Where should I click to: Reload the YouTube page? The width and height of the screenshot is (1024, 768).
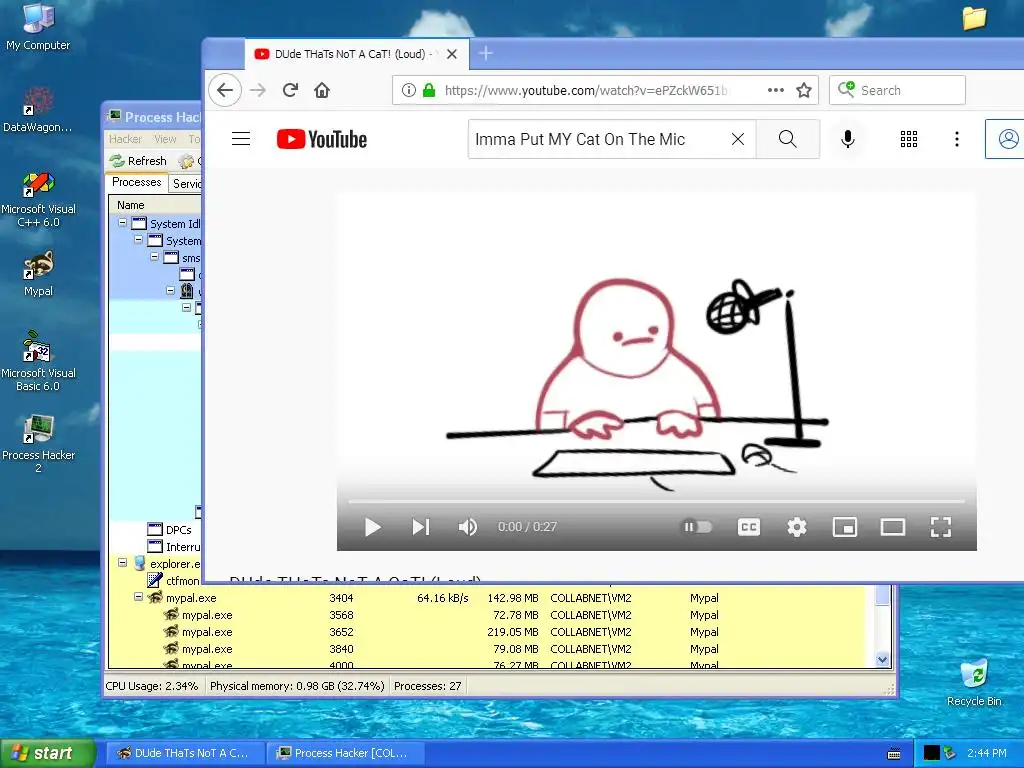(x=291, y=90)
